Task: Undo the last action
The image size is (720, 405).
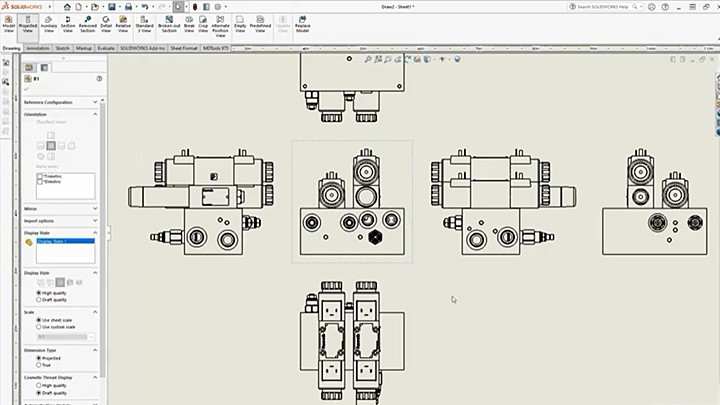Action: point(145,7)
